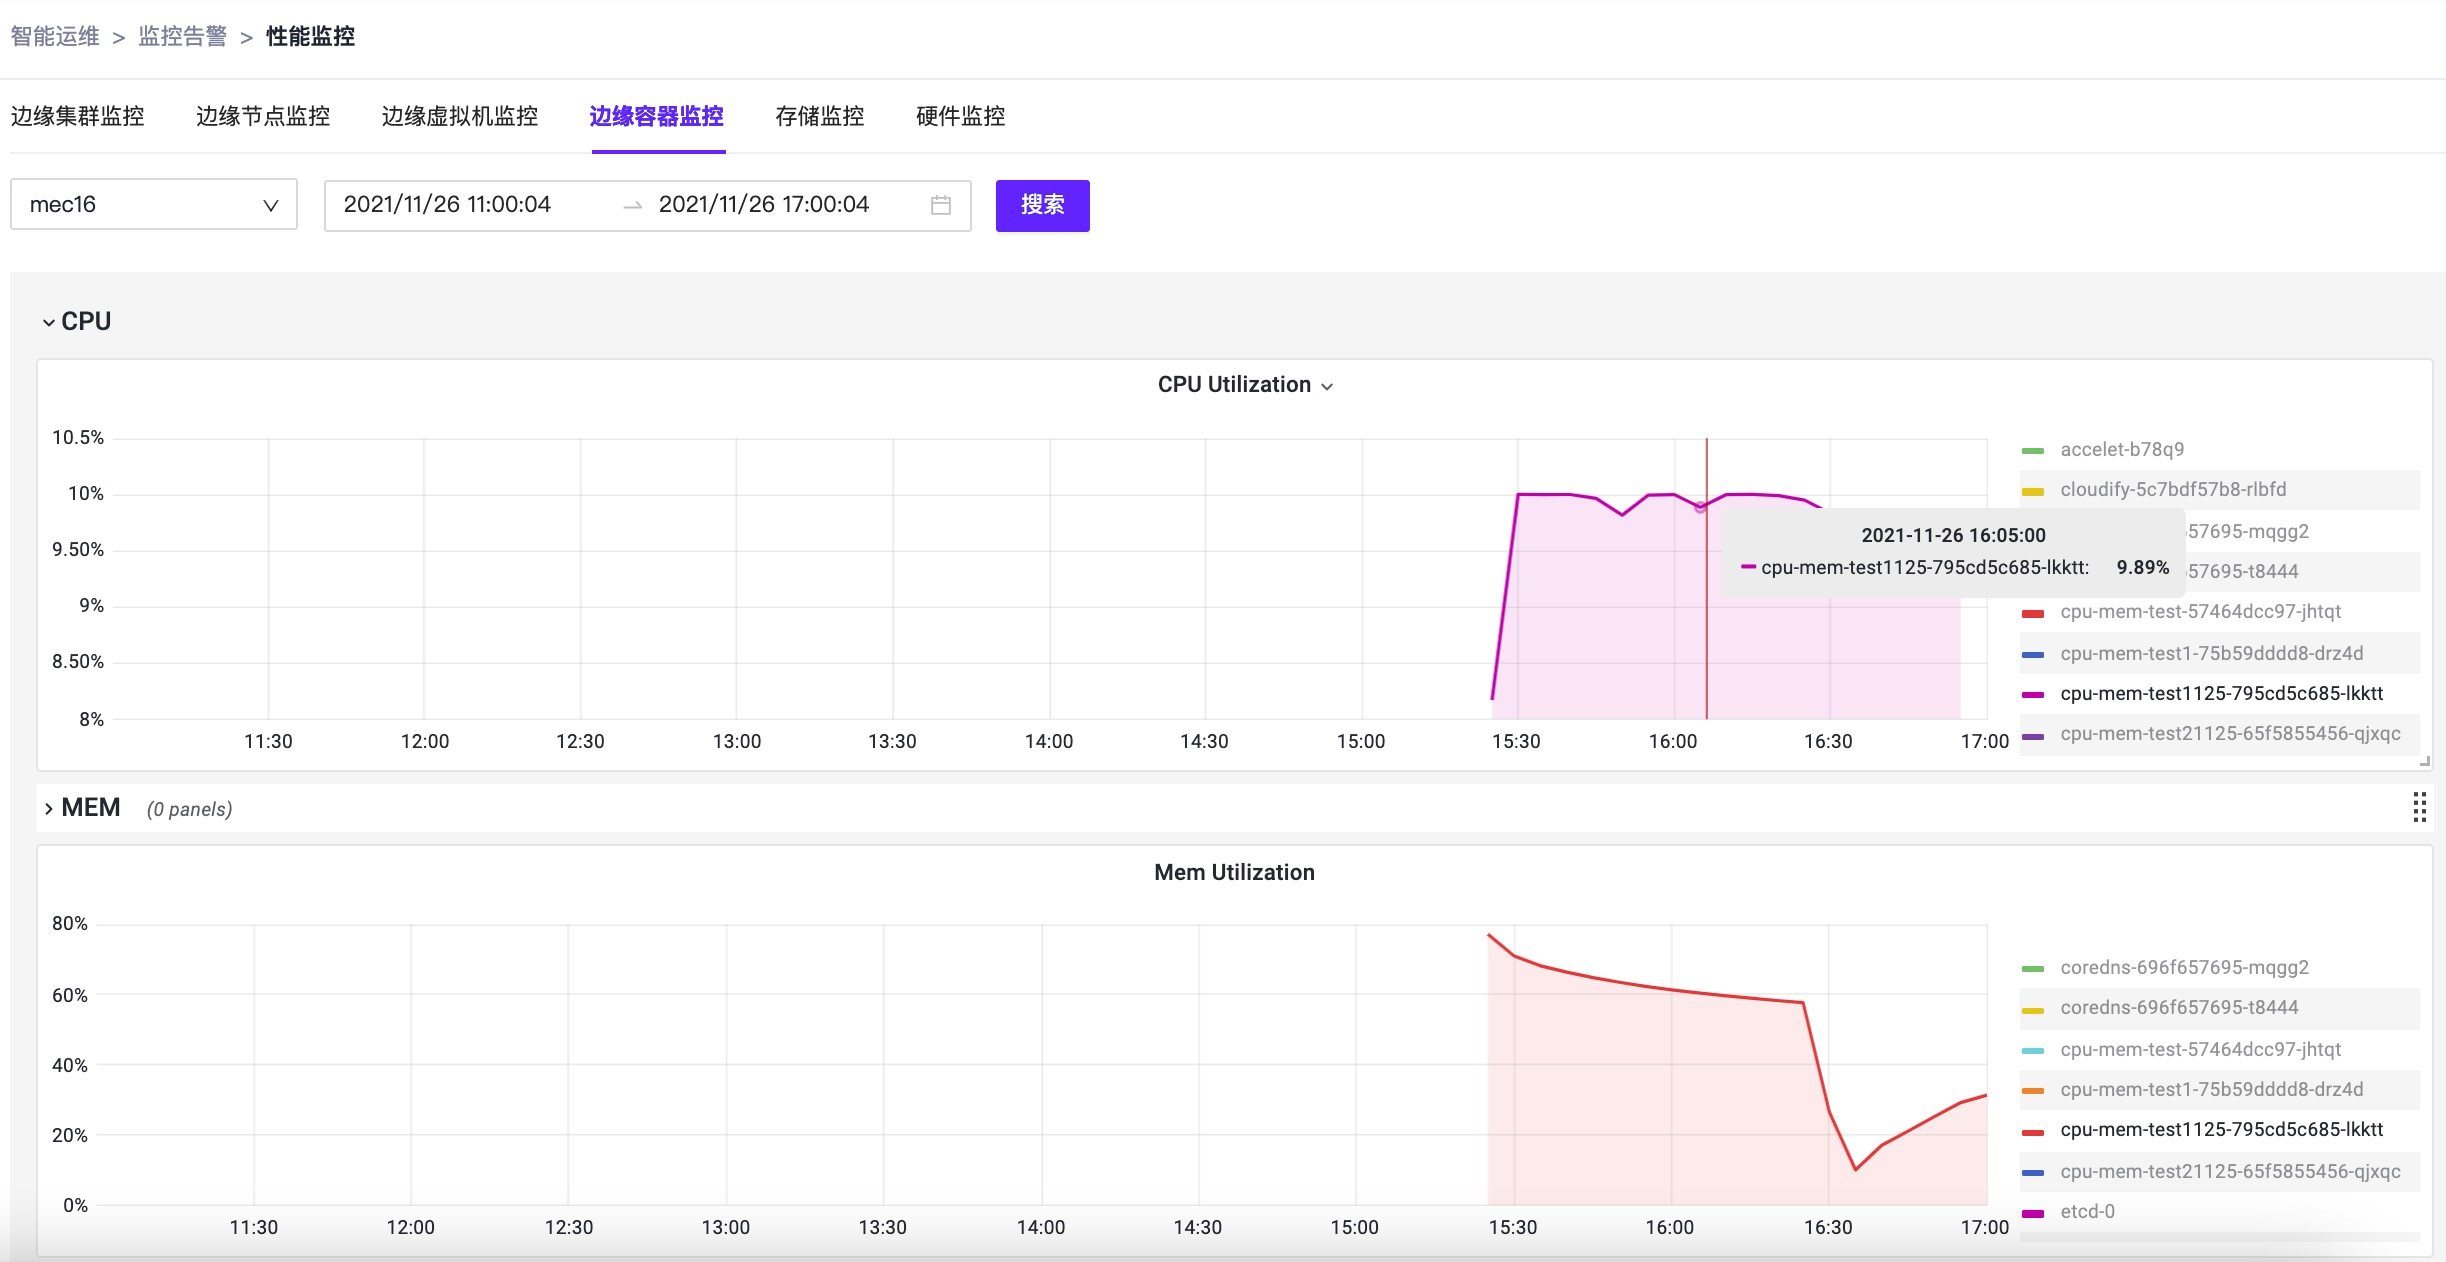Click the 搜索 search button

coord(1042,205)
